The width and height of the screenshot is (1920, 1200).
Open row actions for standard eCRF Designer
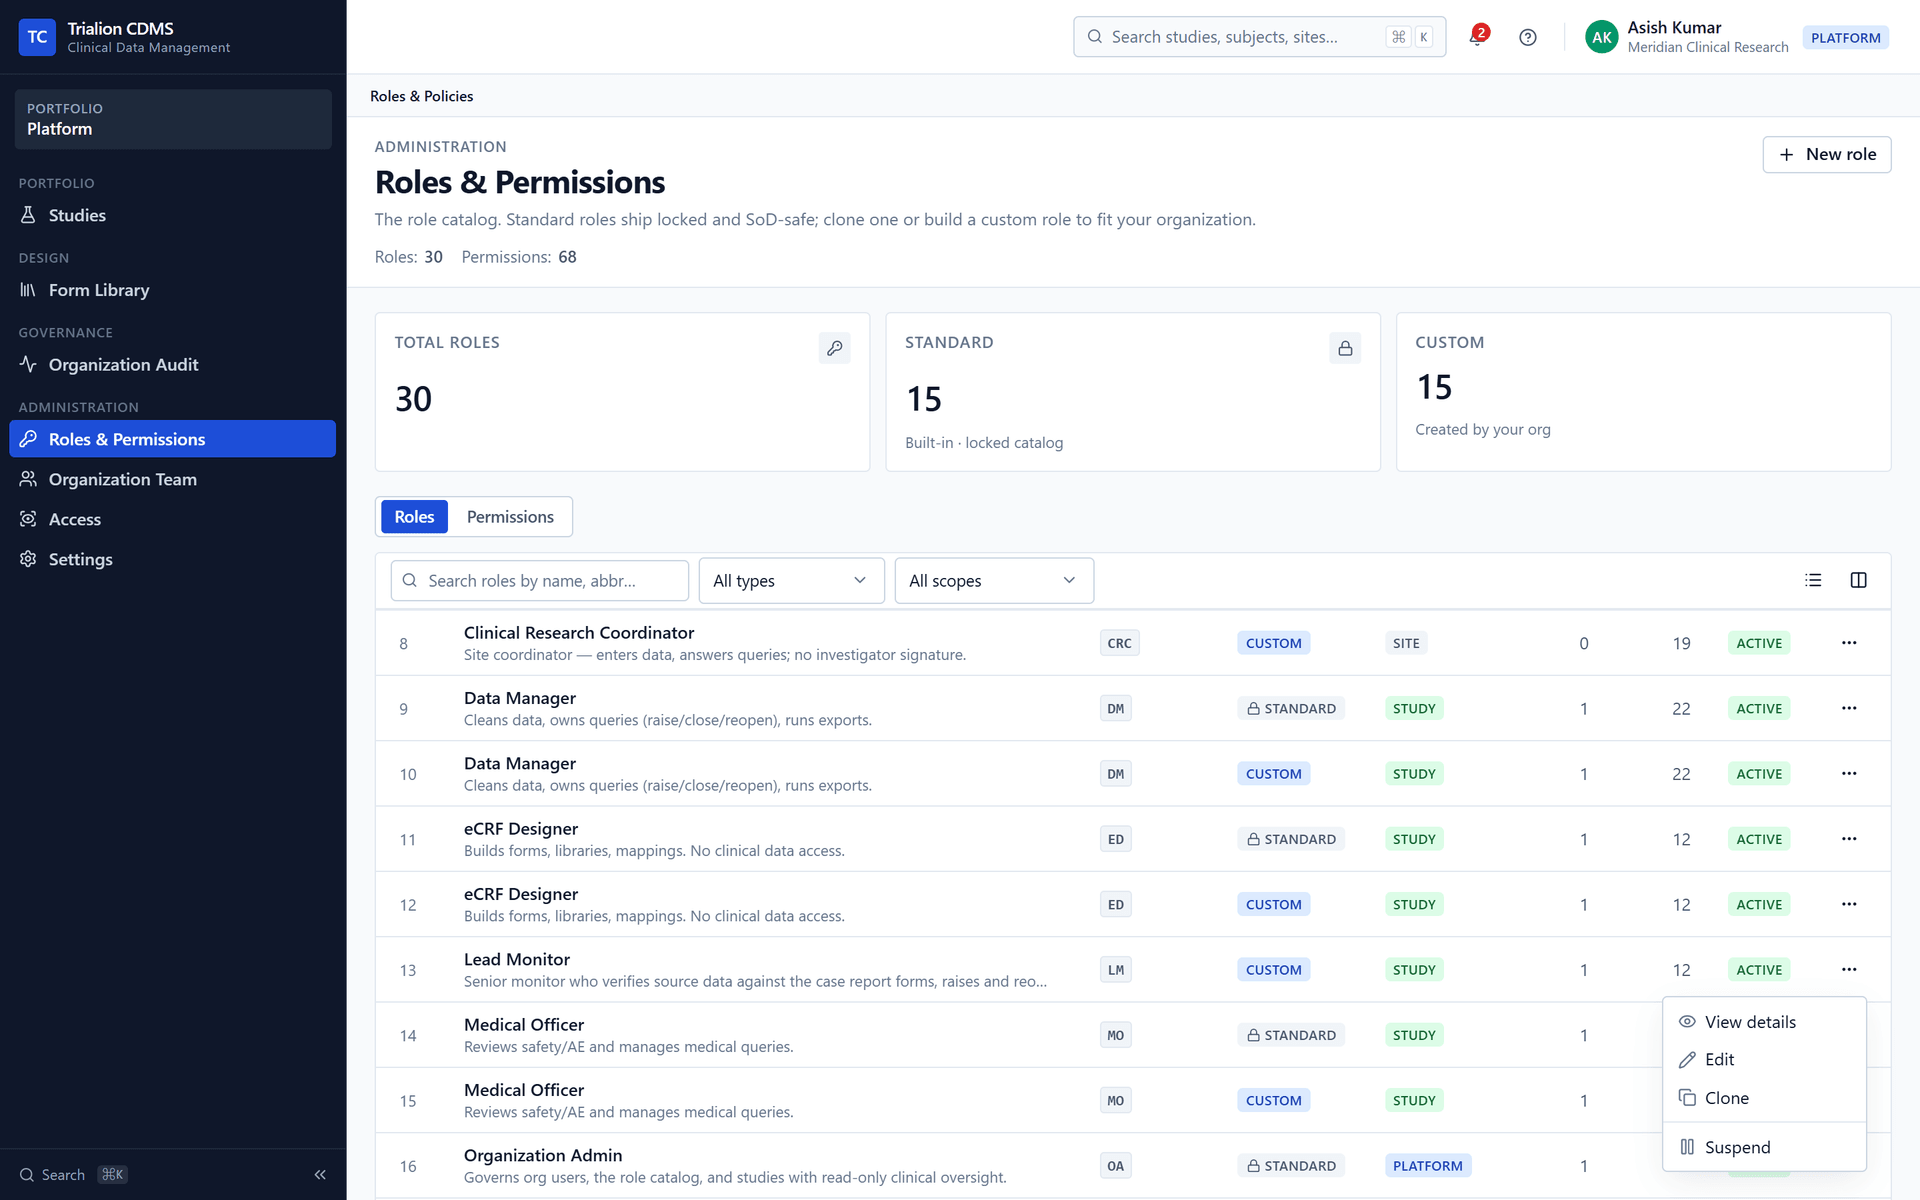pos(1849,839)
